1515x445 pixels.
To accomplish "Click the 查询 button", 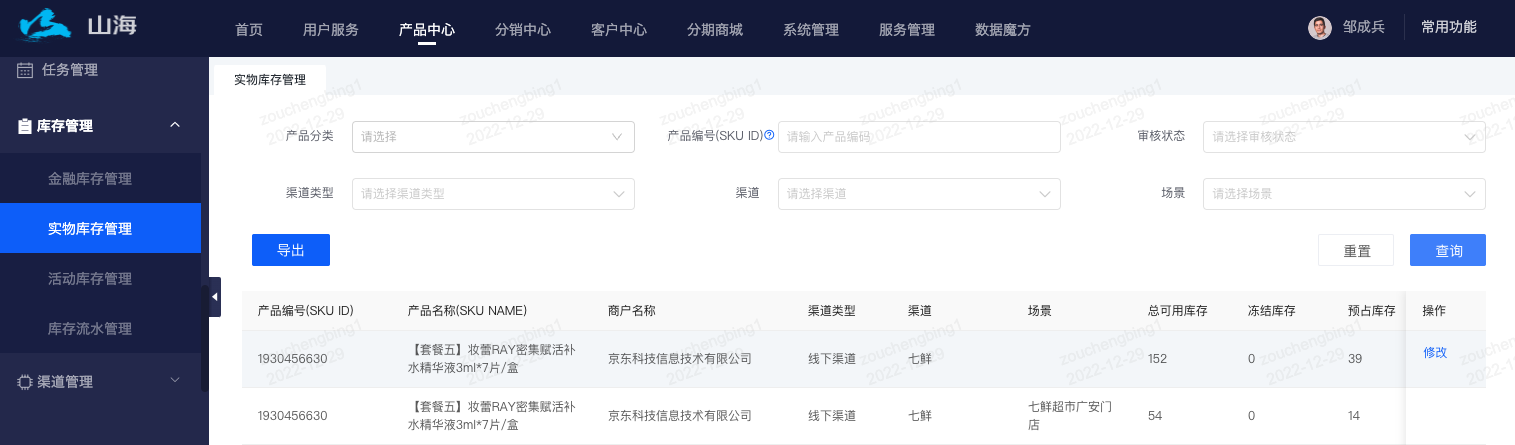I will click(1448, 250).
